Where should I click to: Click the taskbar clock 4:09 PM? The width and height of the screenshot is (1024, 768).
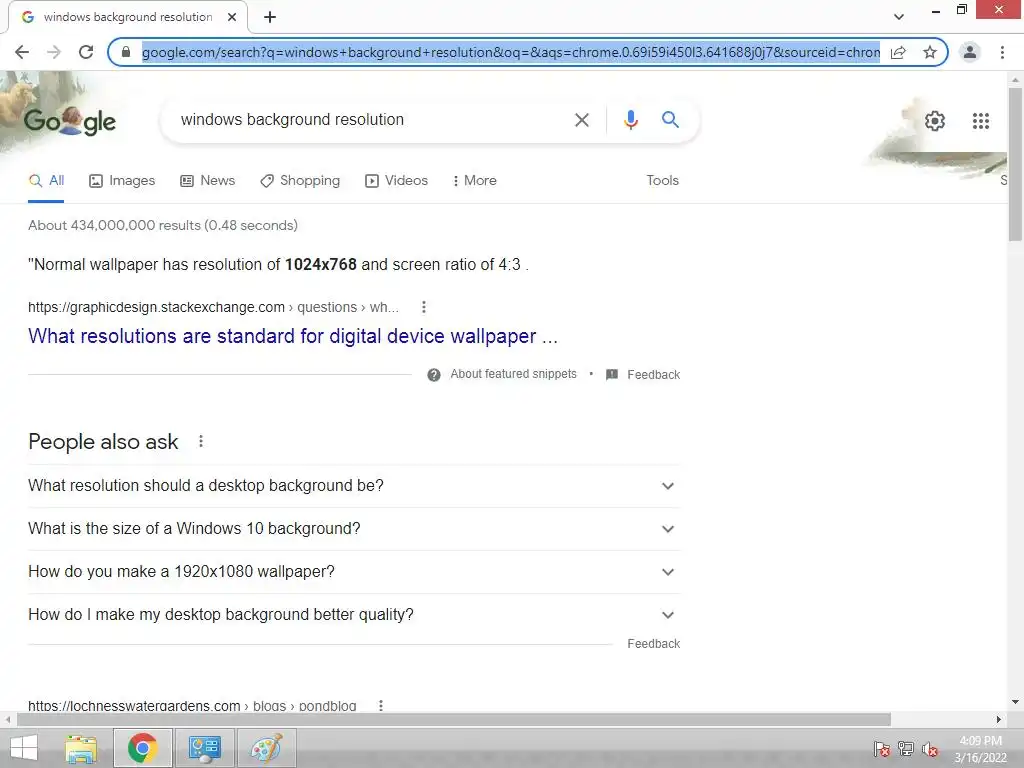click(980, 749)
